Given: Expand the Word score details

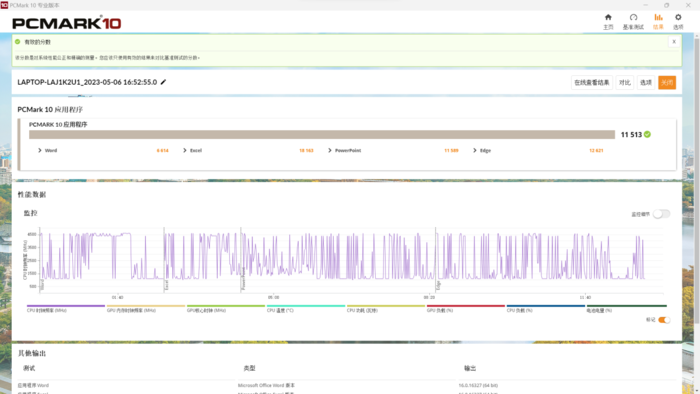Looking at the screenshot, I should [40, 150].
